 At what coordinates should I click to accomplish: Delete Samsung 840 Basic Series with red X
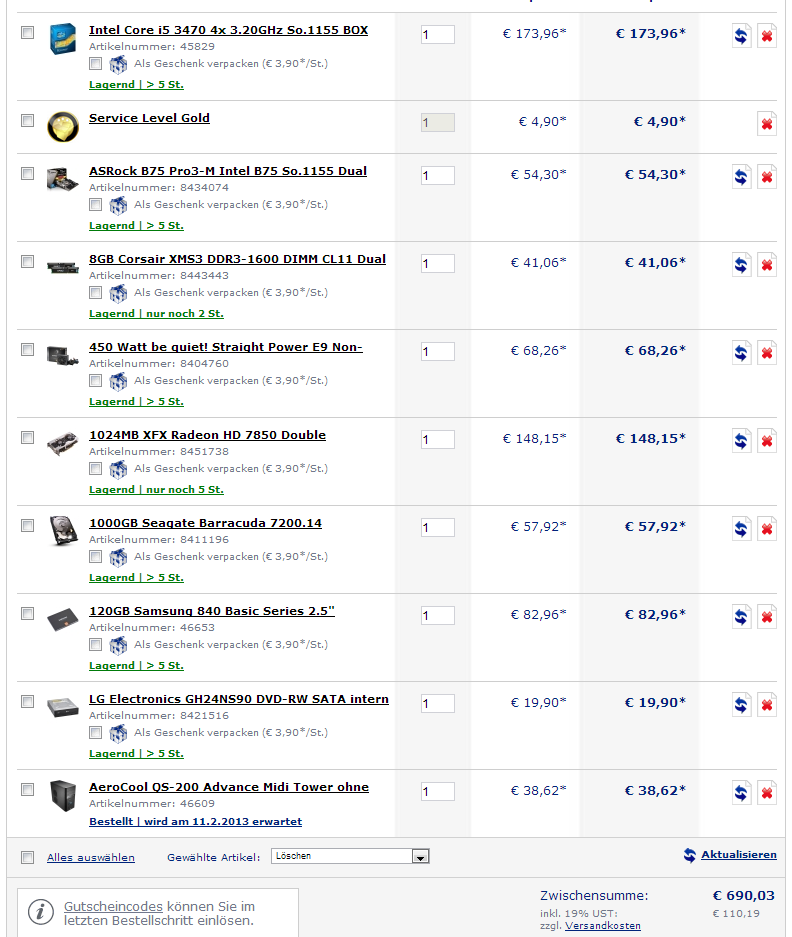[x=767, y=616]
